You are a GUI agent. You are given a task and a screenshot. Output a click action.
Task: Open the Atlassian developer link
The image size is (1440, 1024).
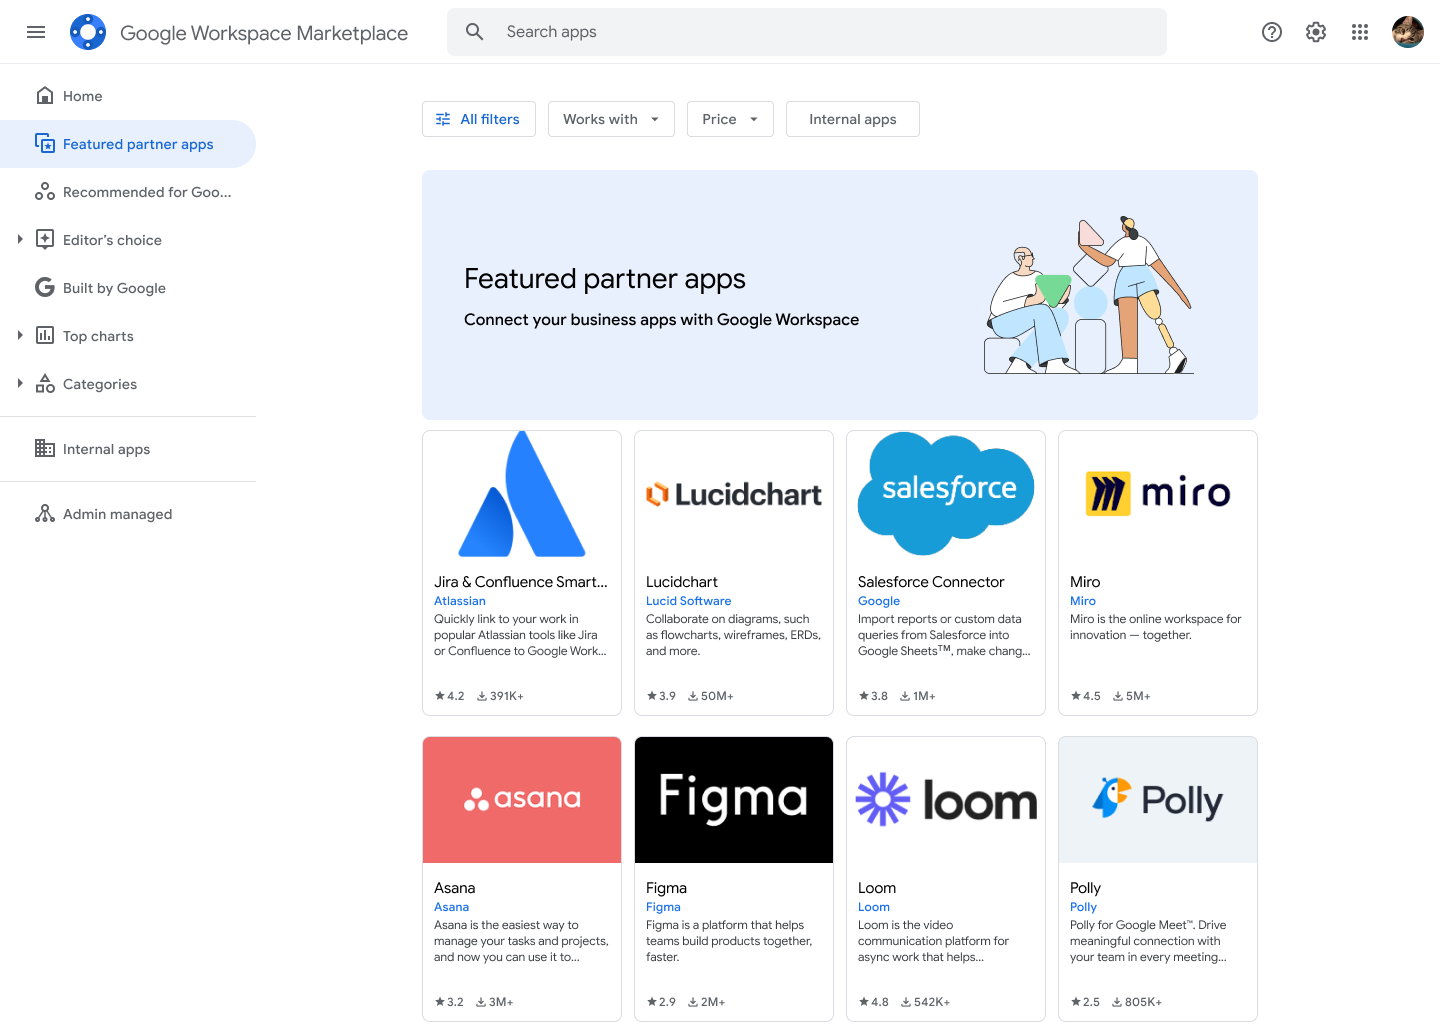pyautogui.click(x=460, y=601)
